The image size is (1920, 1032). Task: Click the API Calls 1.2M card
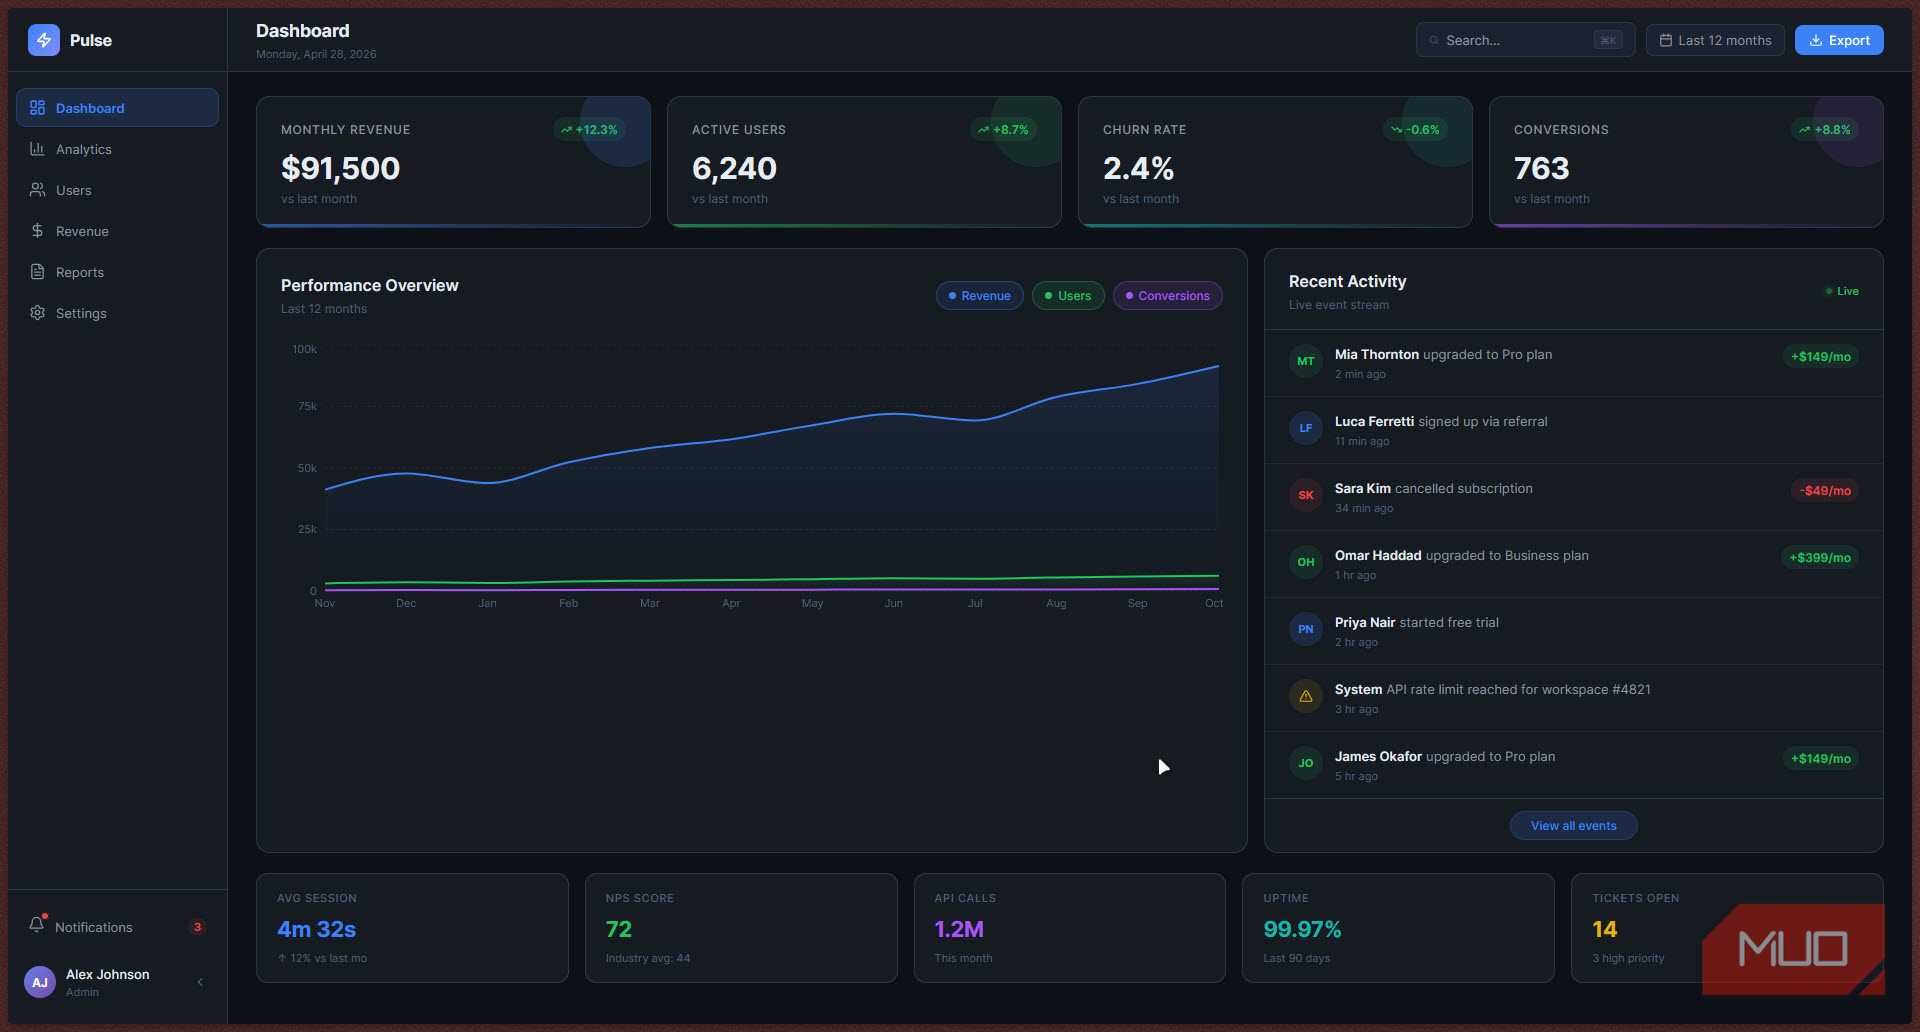click(x=1070, y=928)
